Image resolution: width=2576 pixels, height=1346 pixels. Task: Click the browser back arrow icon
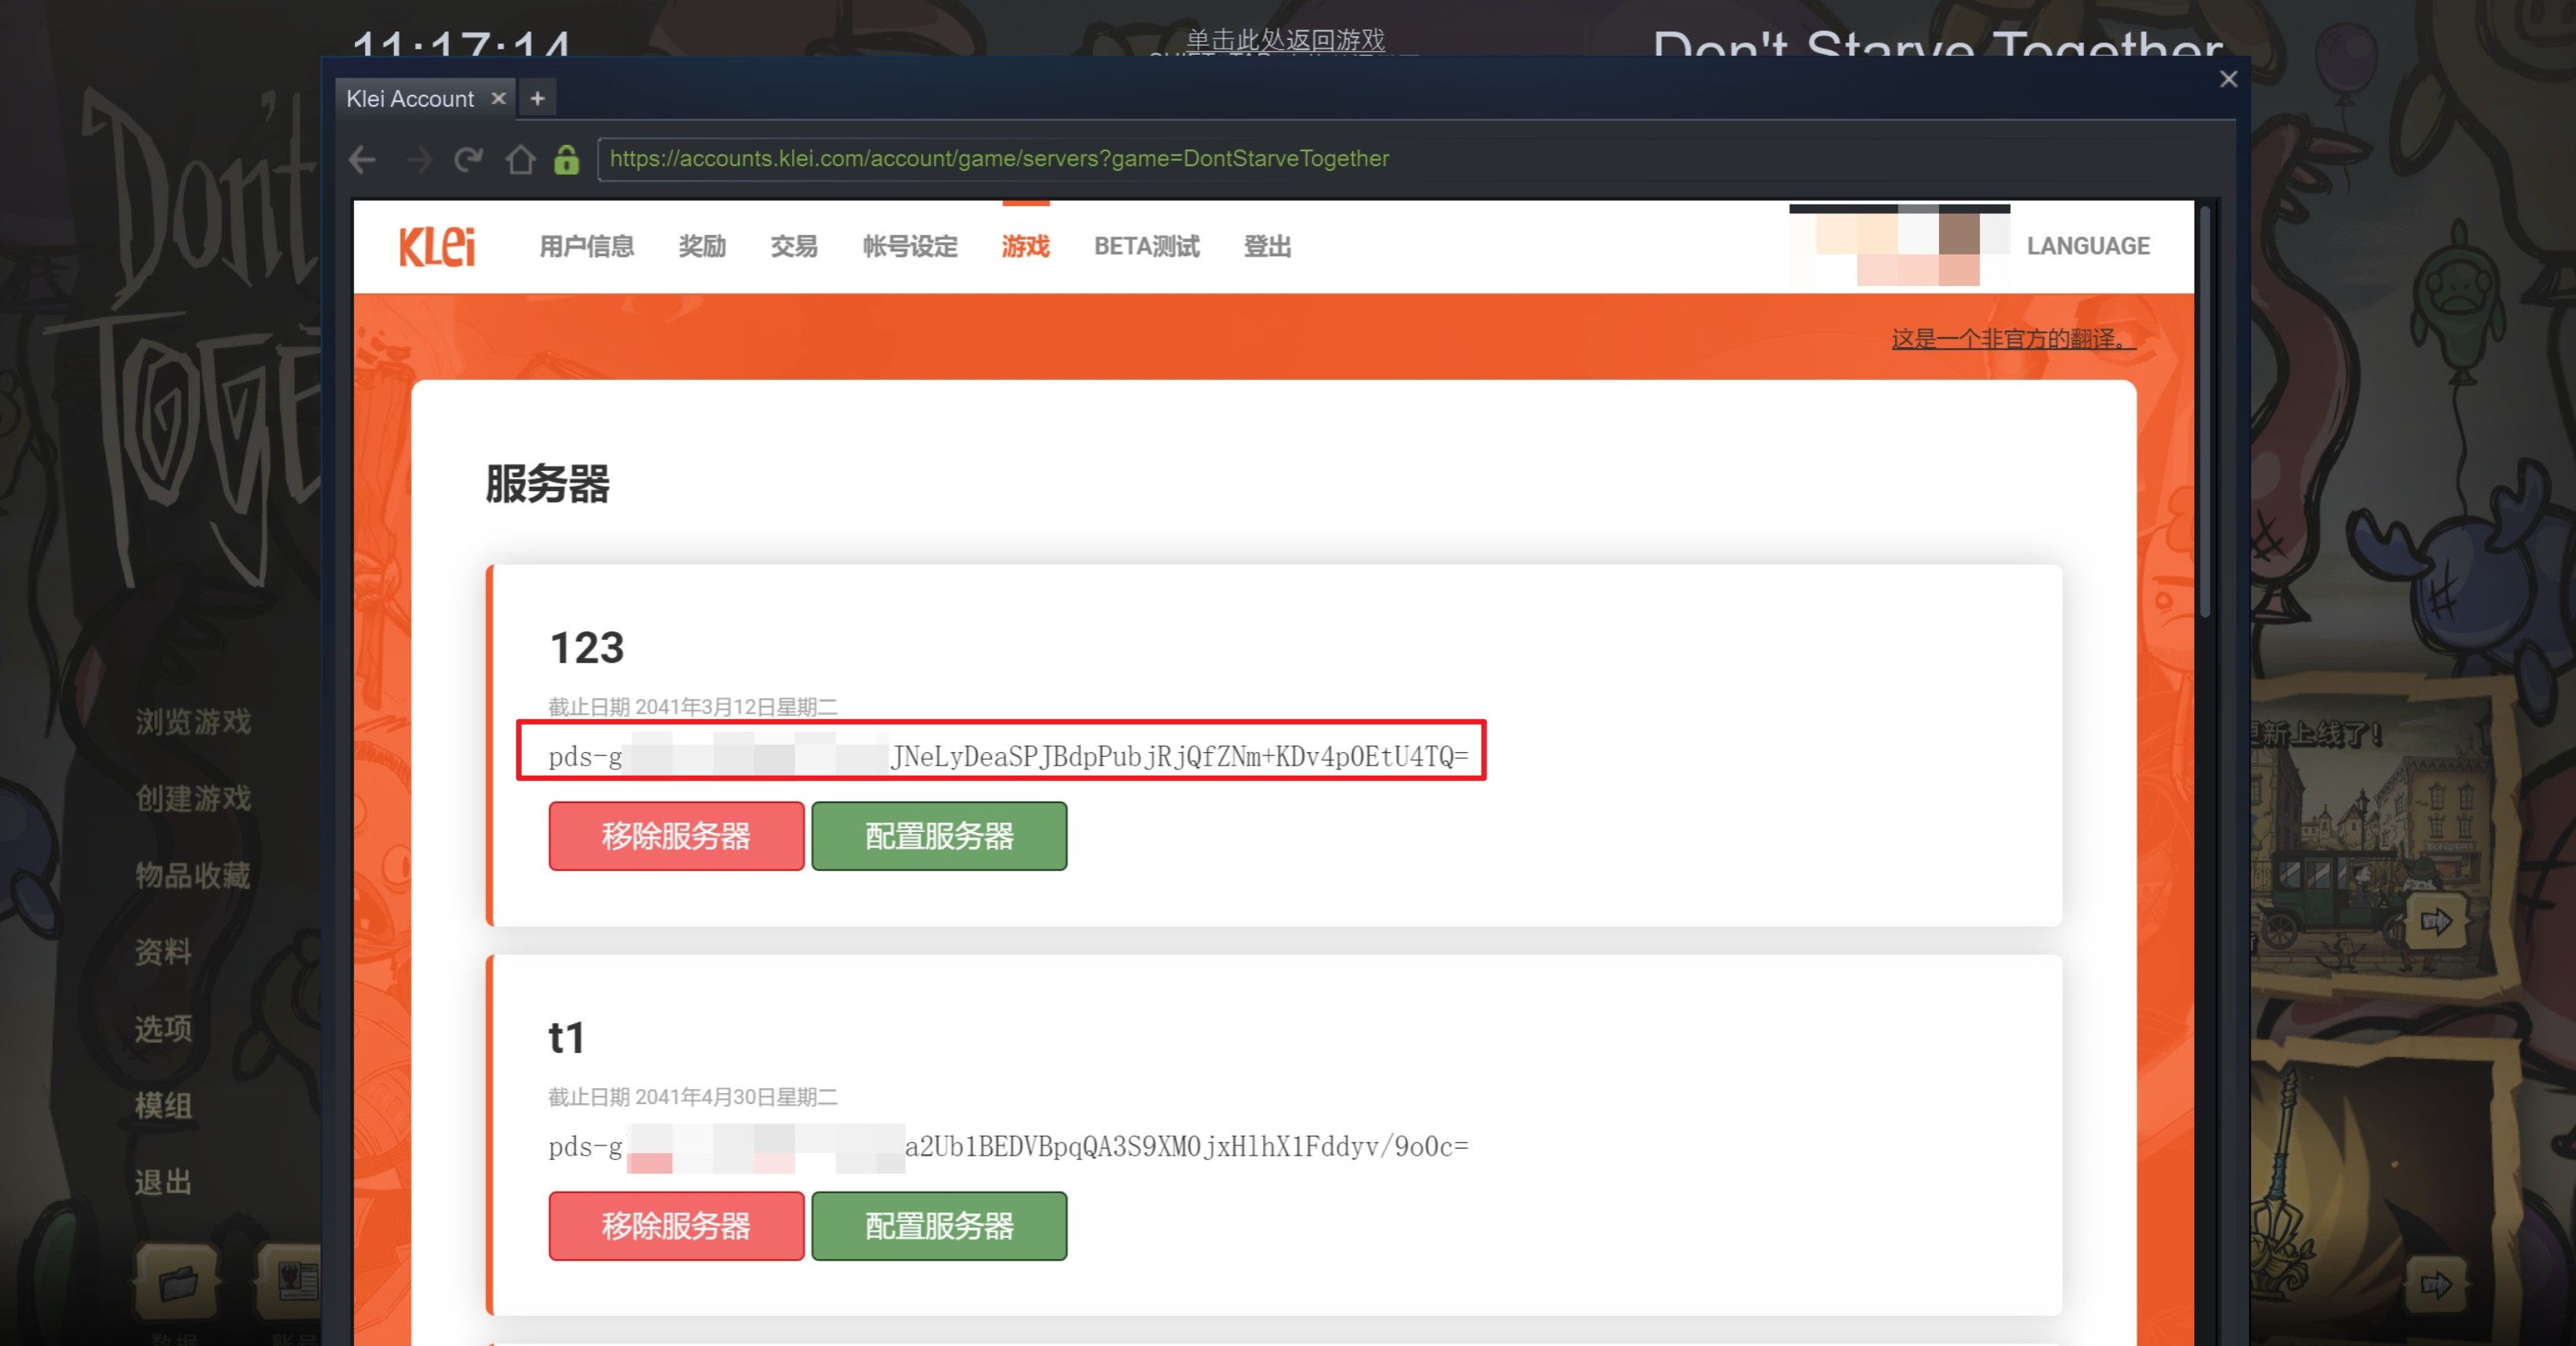362,159
